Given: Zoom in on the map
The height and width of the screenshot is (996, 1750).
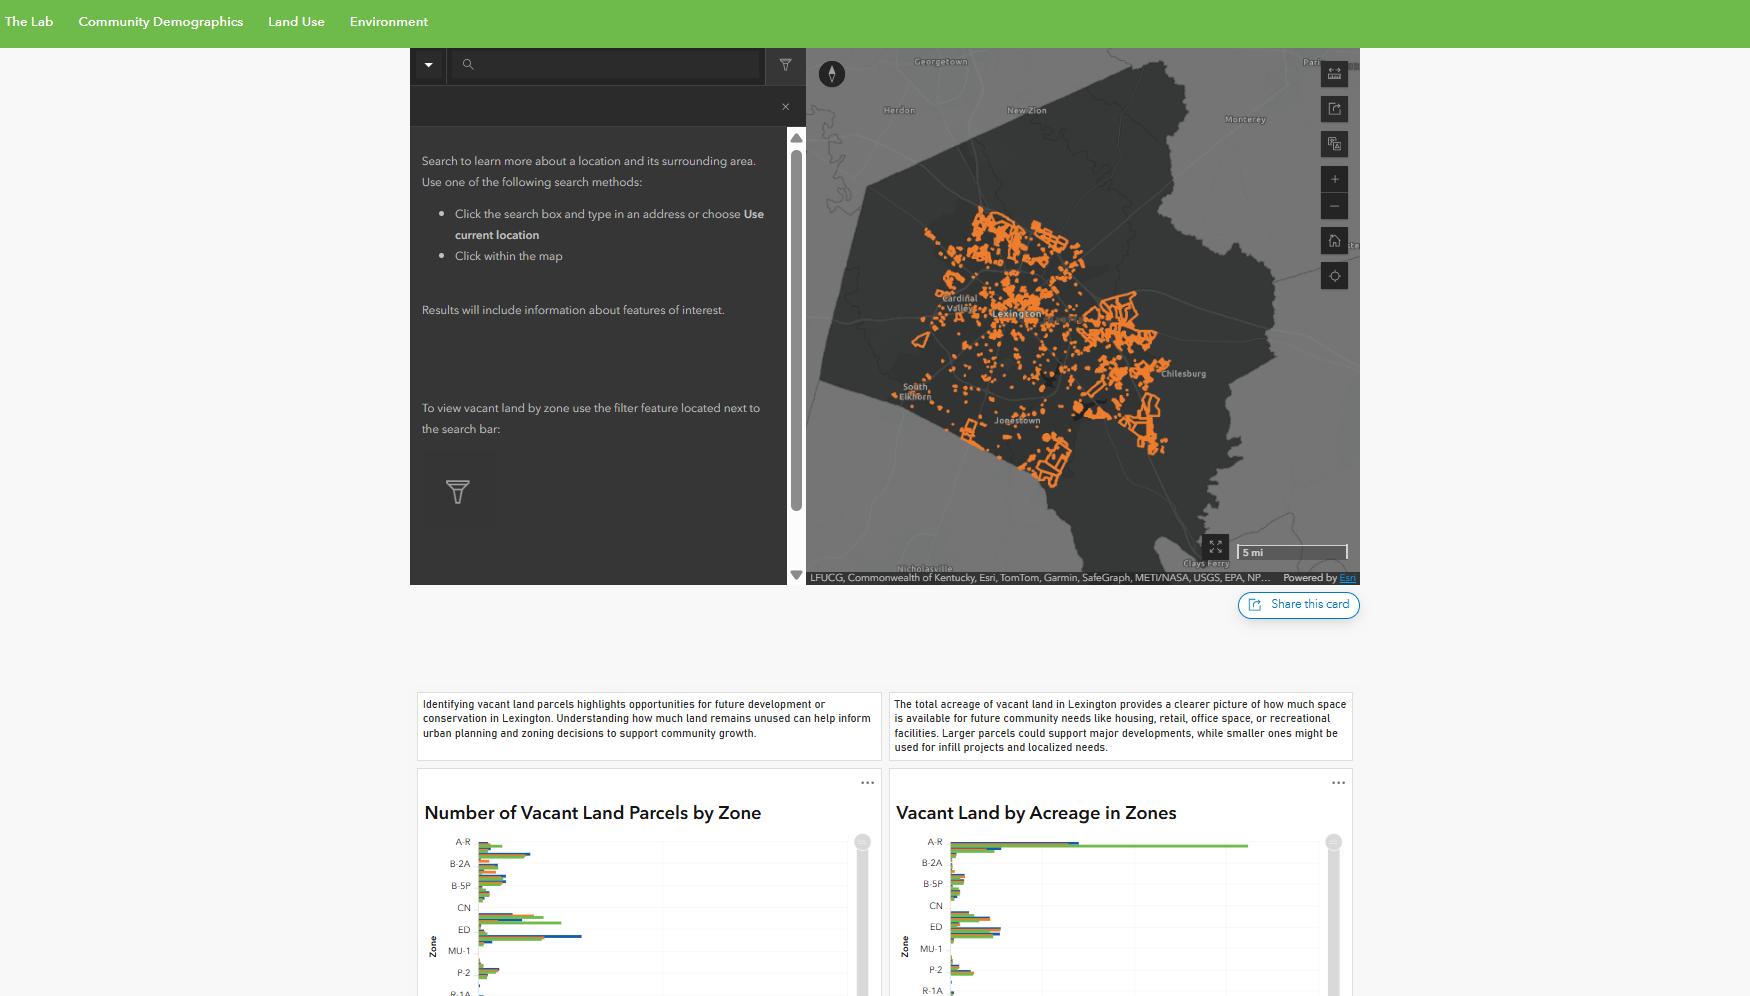Looking at the screenshot, I should click(x=1334, y=179).
